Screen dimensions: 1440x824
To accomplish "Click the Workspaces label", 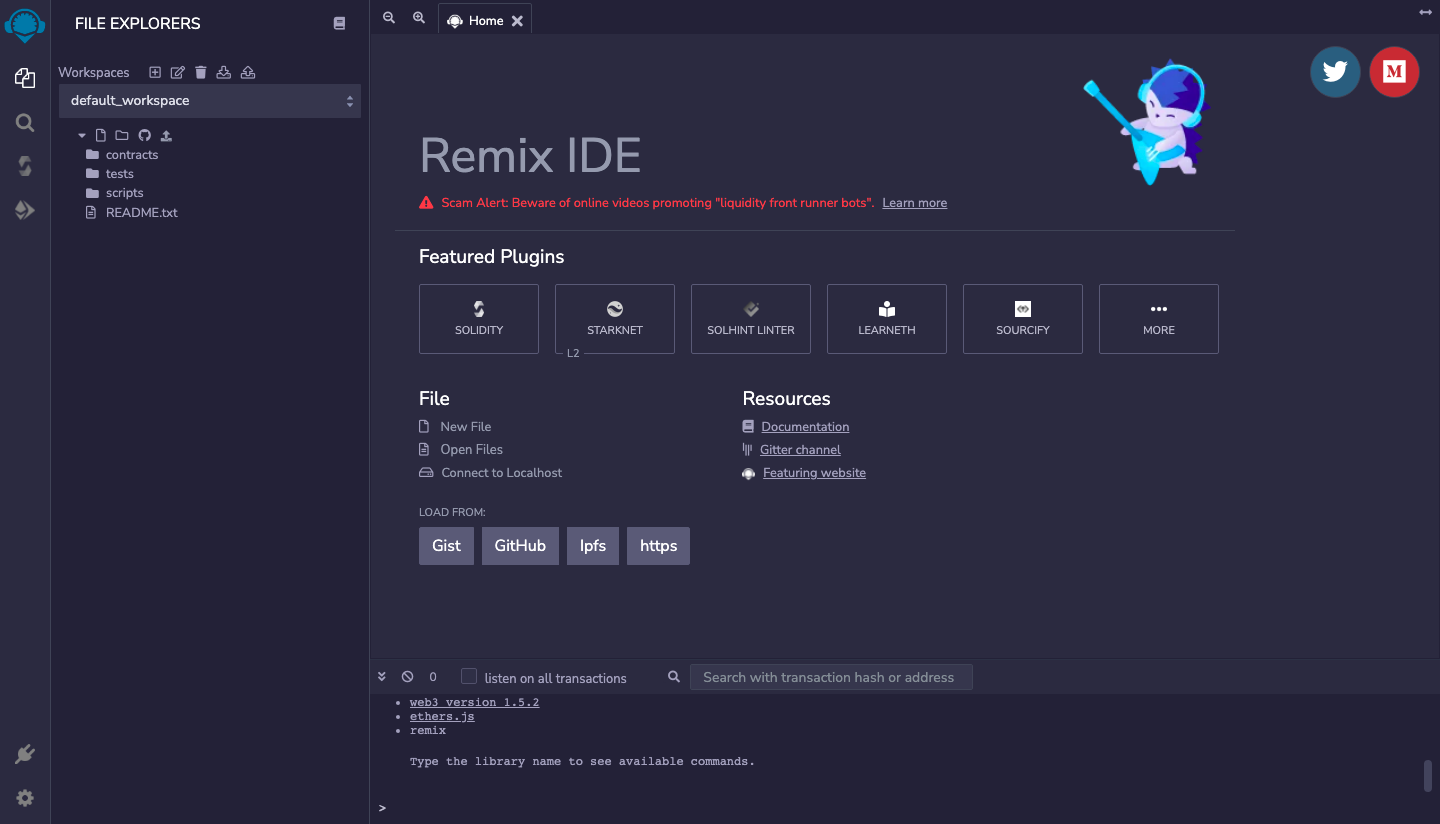I will pyautogui.click(x=94, y=72).
